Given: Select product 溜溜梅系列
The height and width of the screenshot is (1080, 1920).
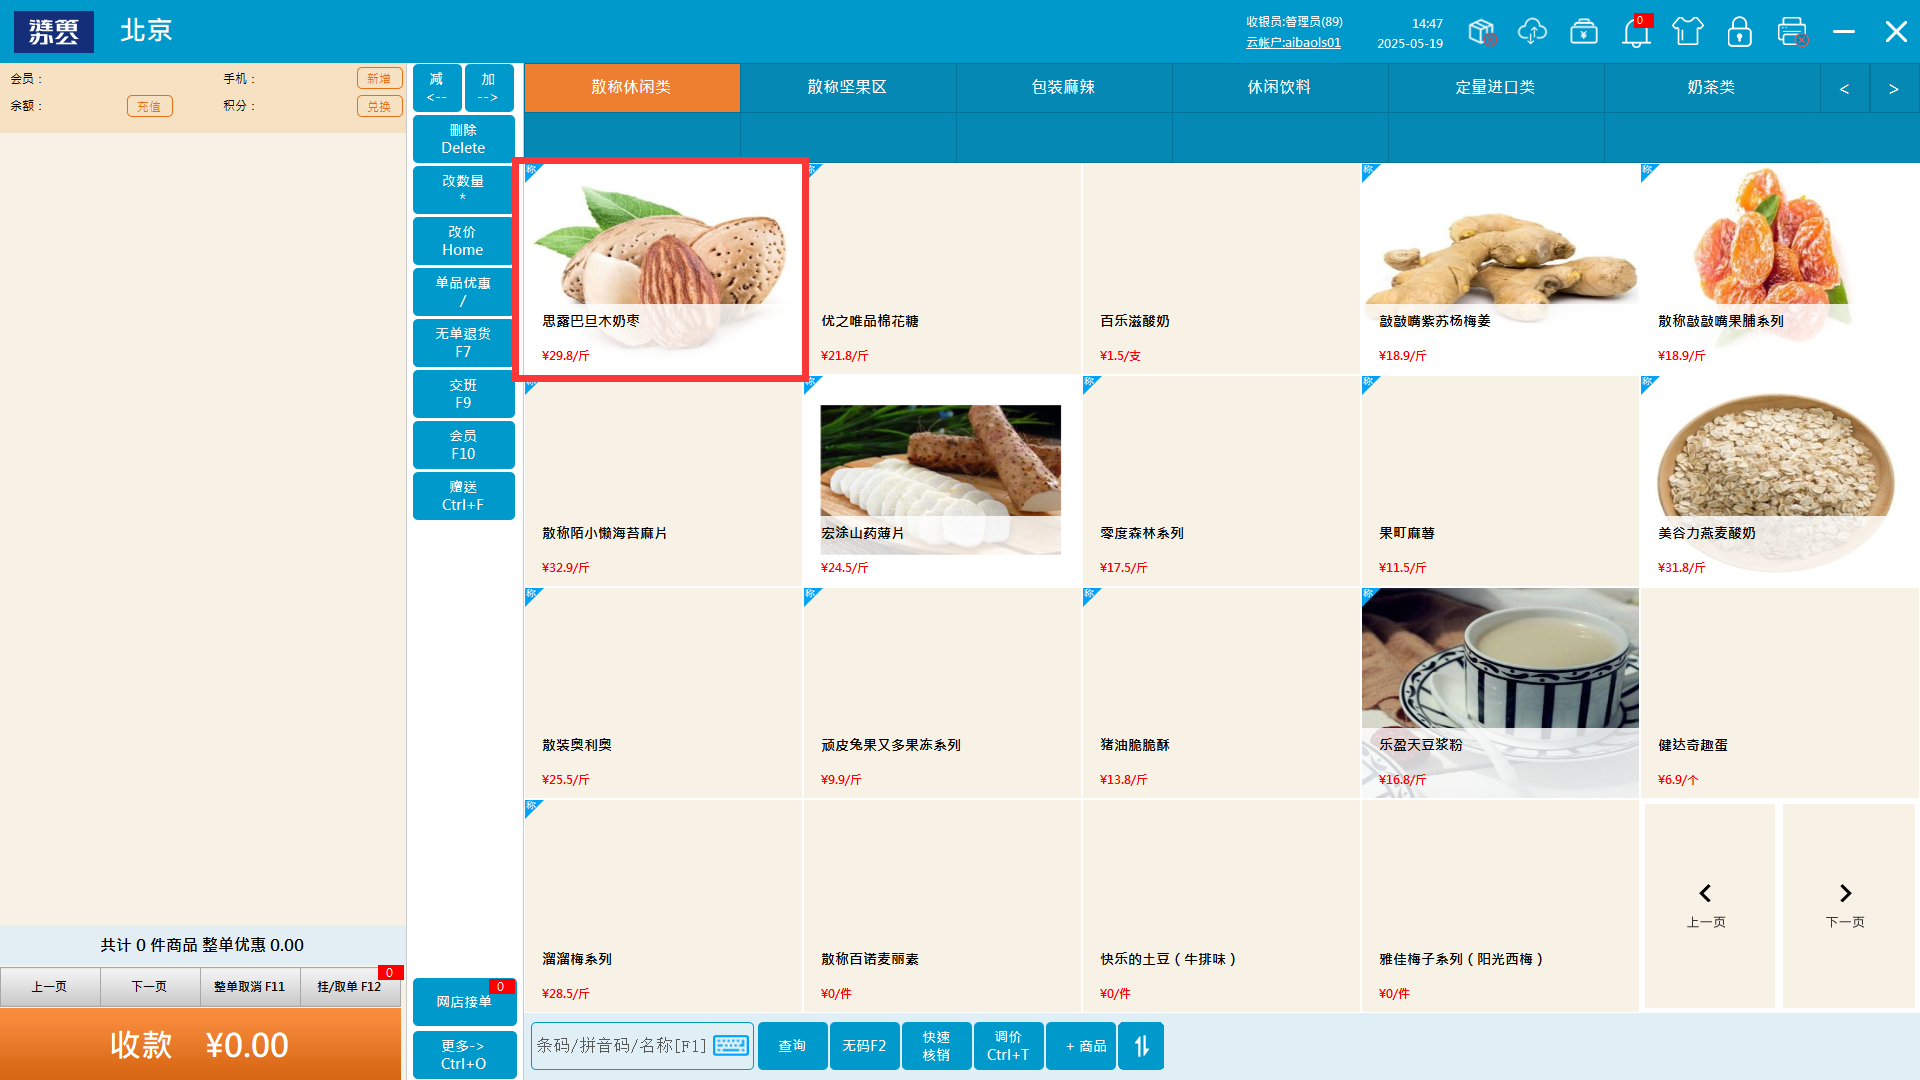Looking at the screenshot, I should [662, 906].
